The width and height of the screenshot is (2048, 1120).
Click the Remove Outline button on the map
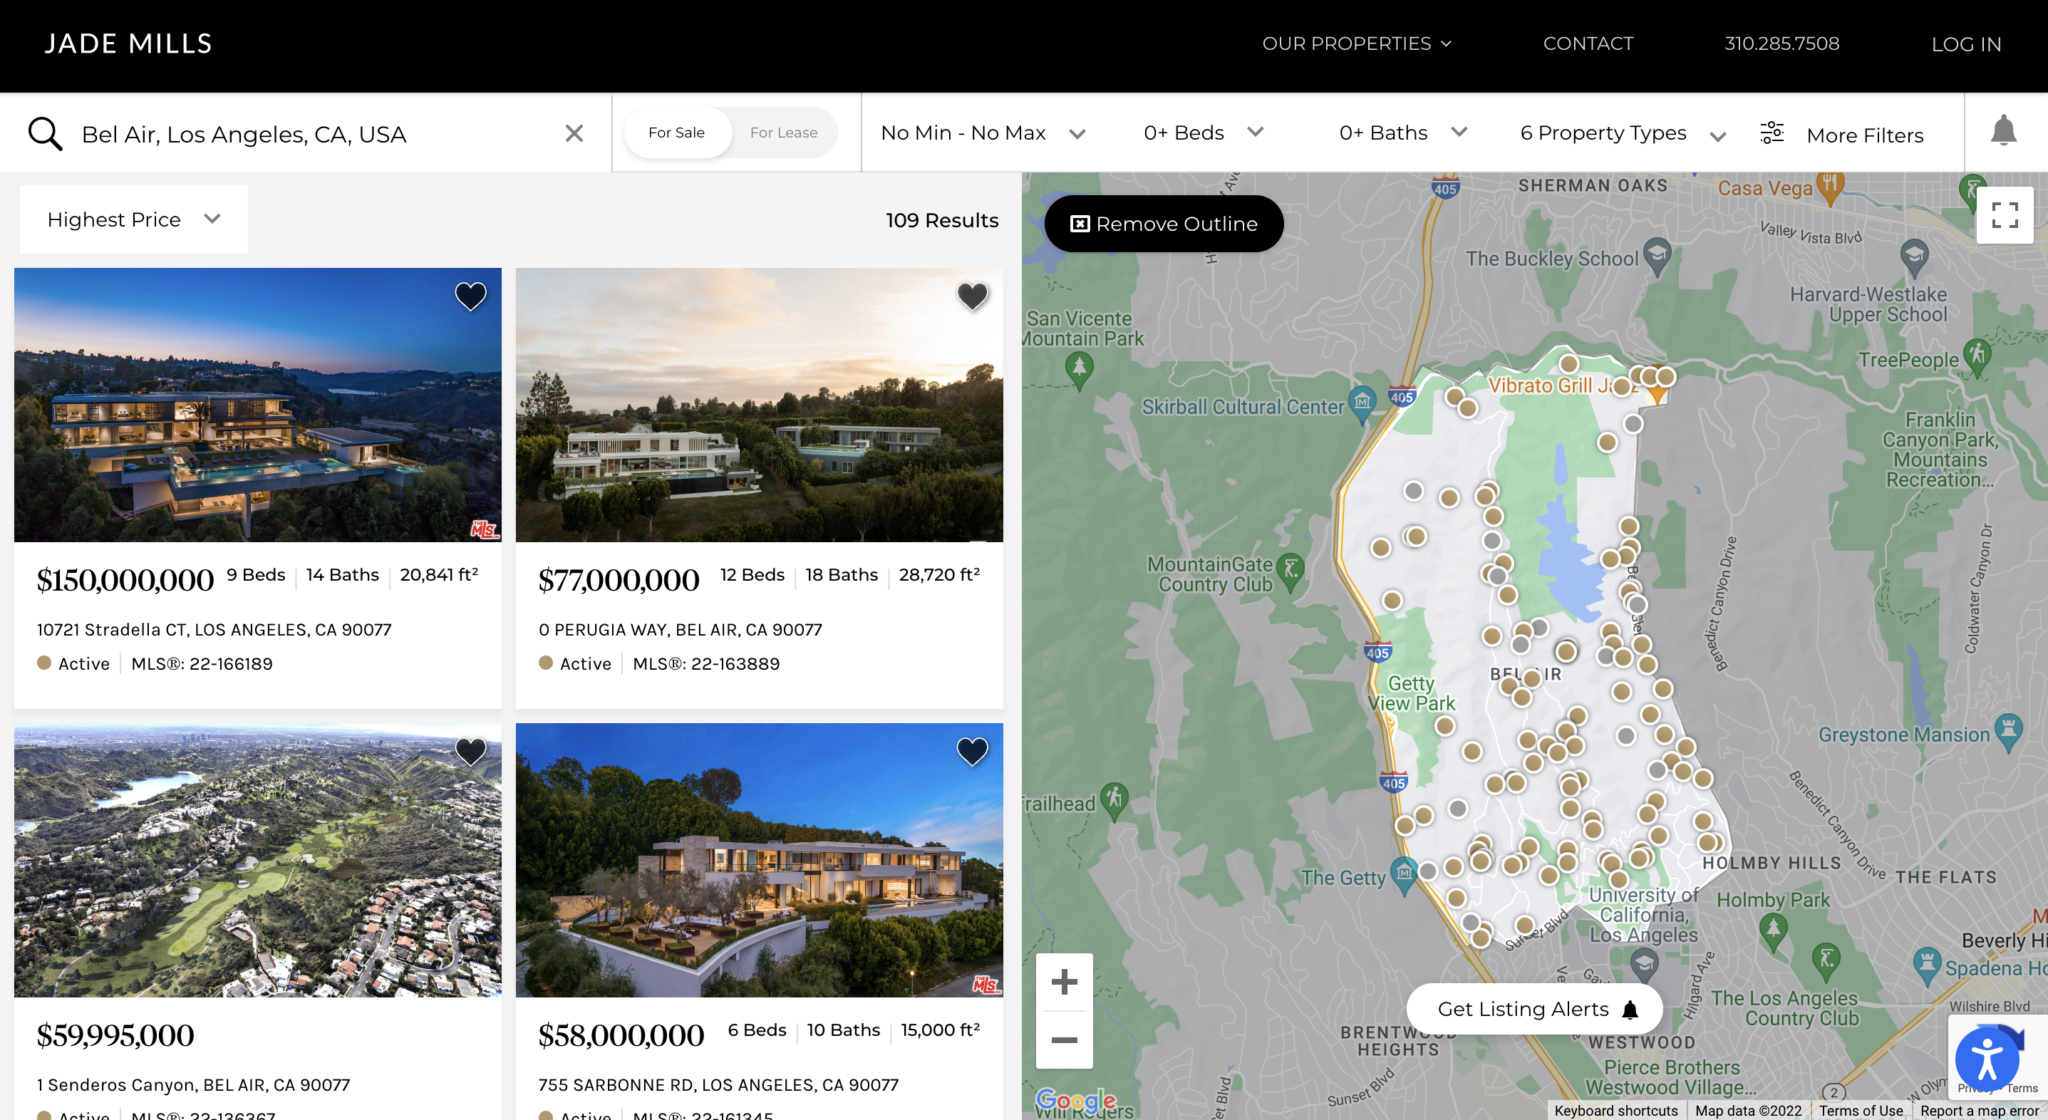pos(1164,224)
